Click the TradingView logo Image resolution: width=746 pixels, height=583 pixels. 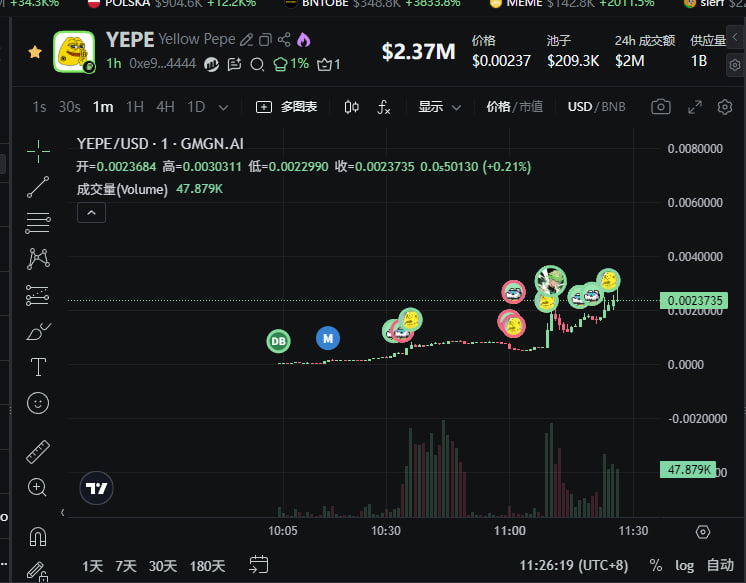coord(97,488)
